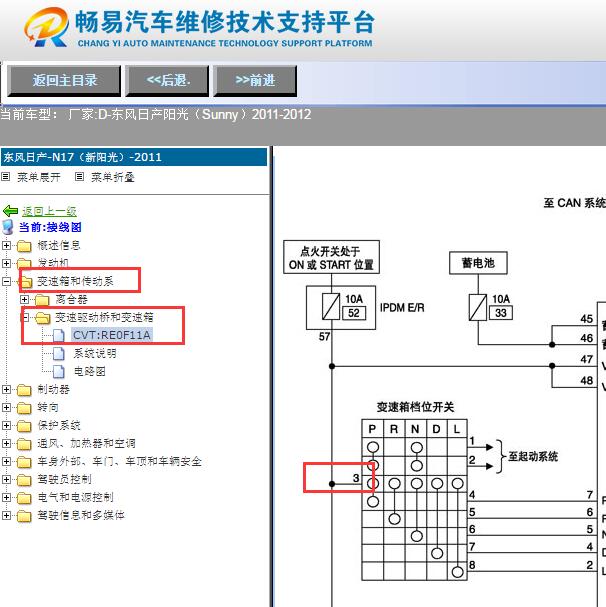The image size is (606, 607).
Task: Click the 变速箱和传动系 folder icon
Action: pyautogui.click(x=26, y=282)
